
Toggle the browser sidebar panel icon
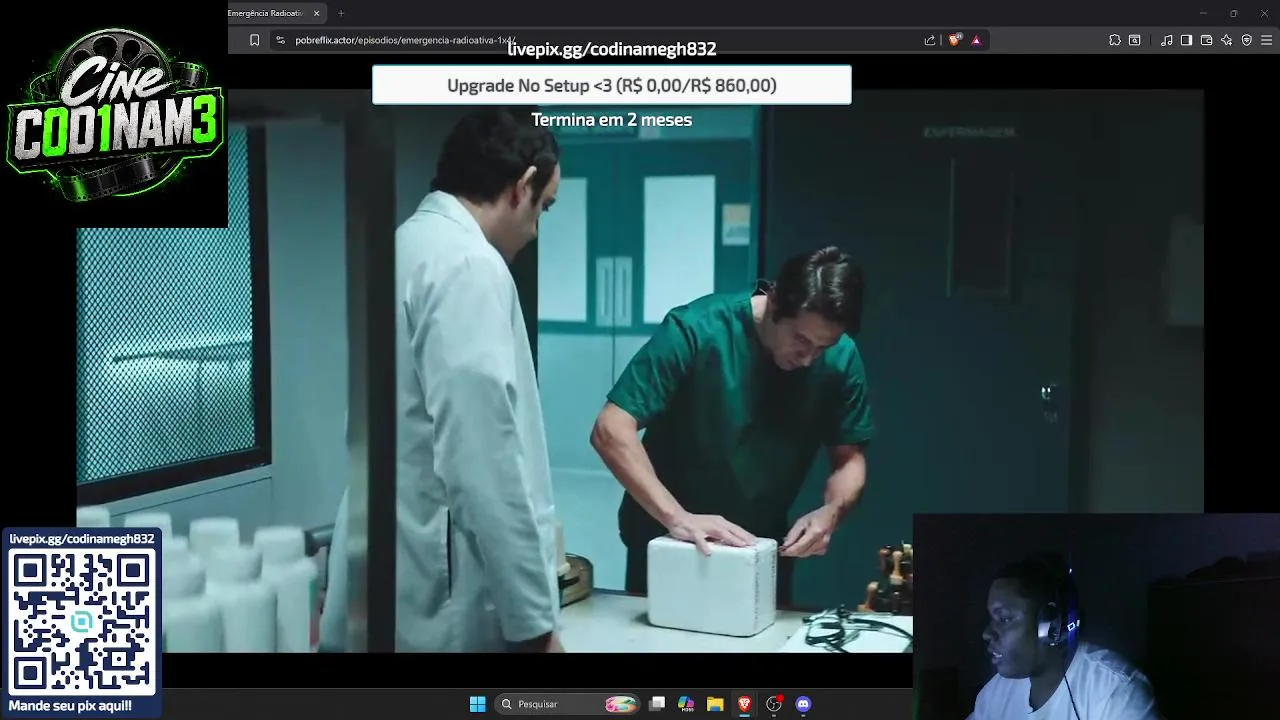coord(1186,40)
